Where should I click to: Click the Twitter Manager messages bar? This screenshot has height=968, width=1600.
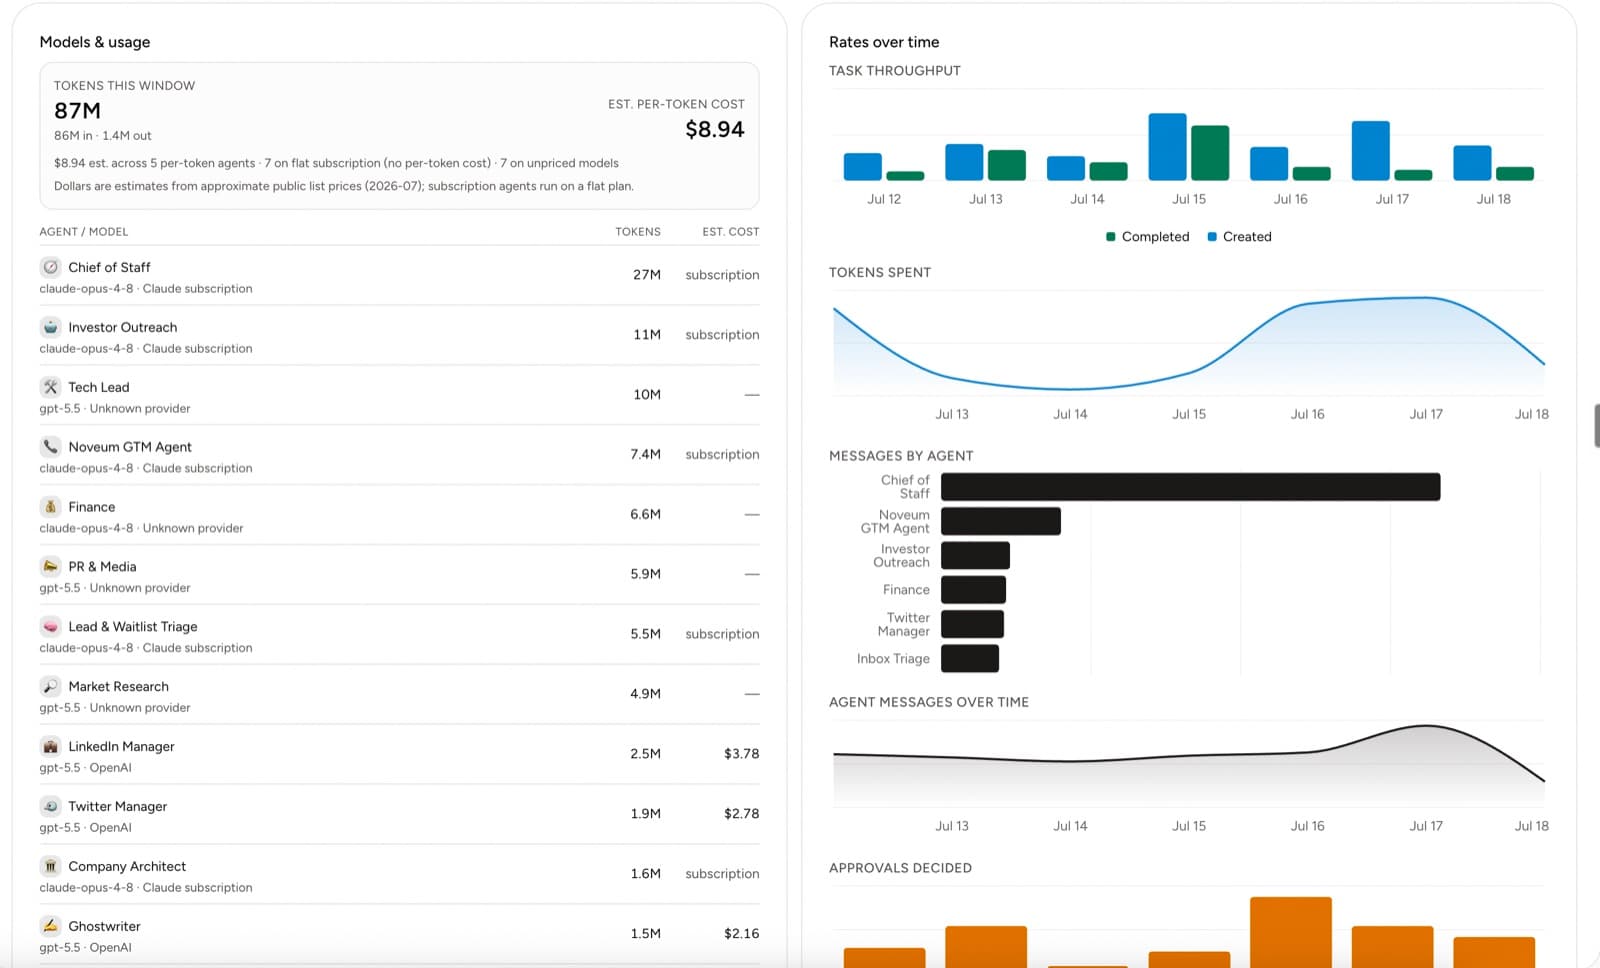pyautogui.click(x=972, y=624)
